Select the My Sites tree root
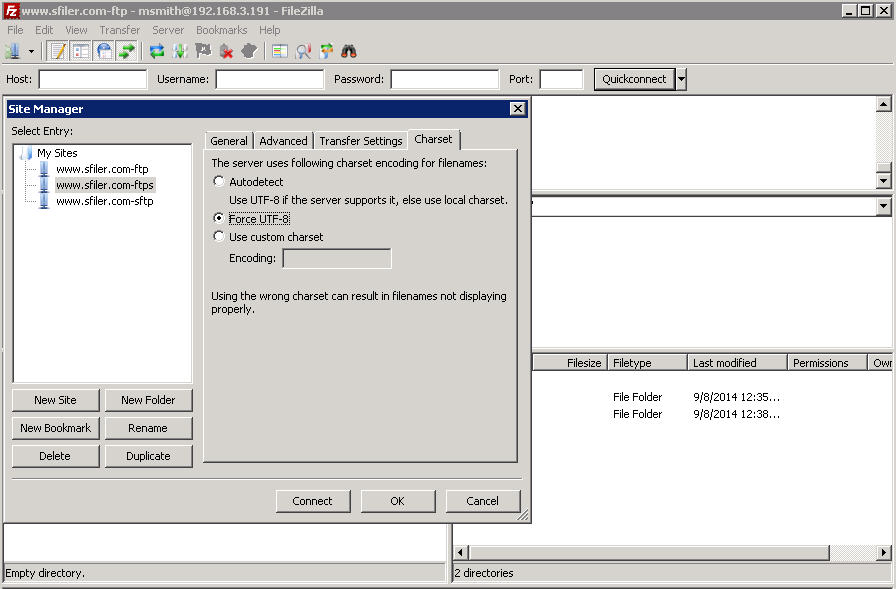 (x=57, y=153)
